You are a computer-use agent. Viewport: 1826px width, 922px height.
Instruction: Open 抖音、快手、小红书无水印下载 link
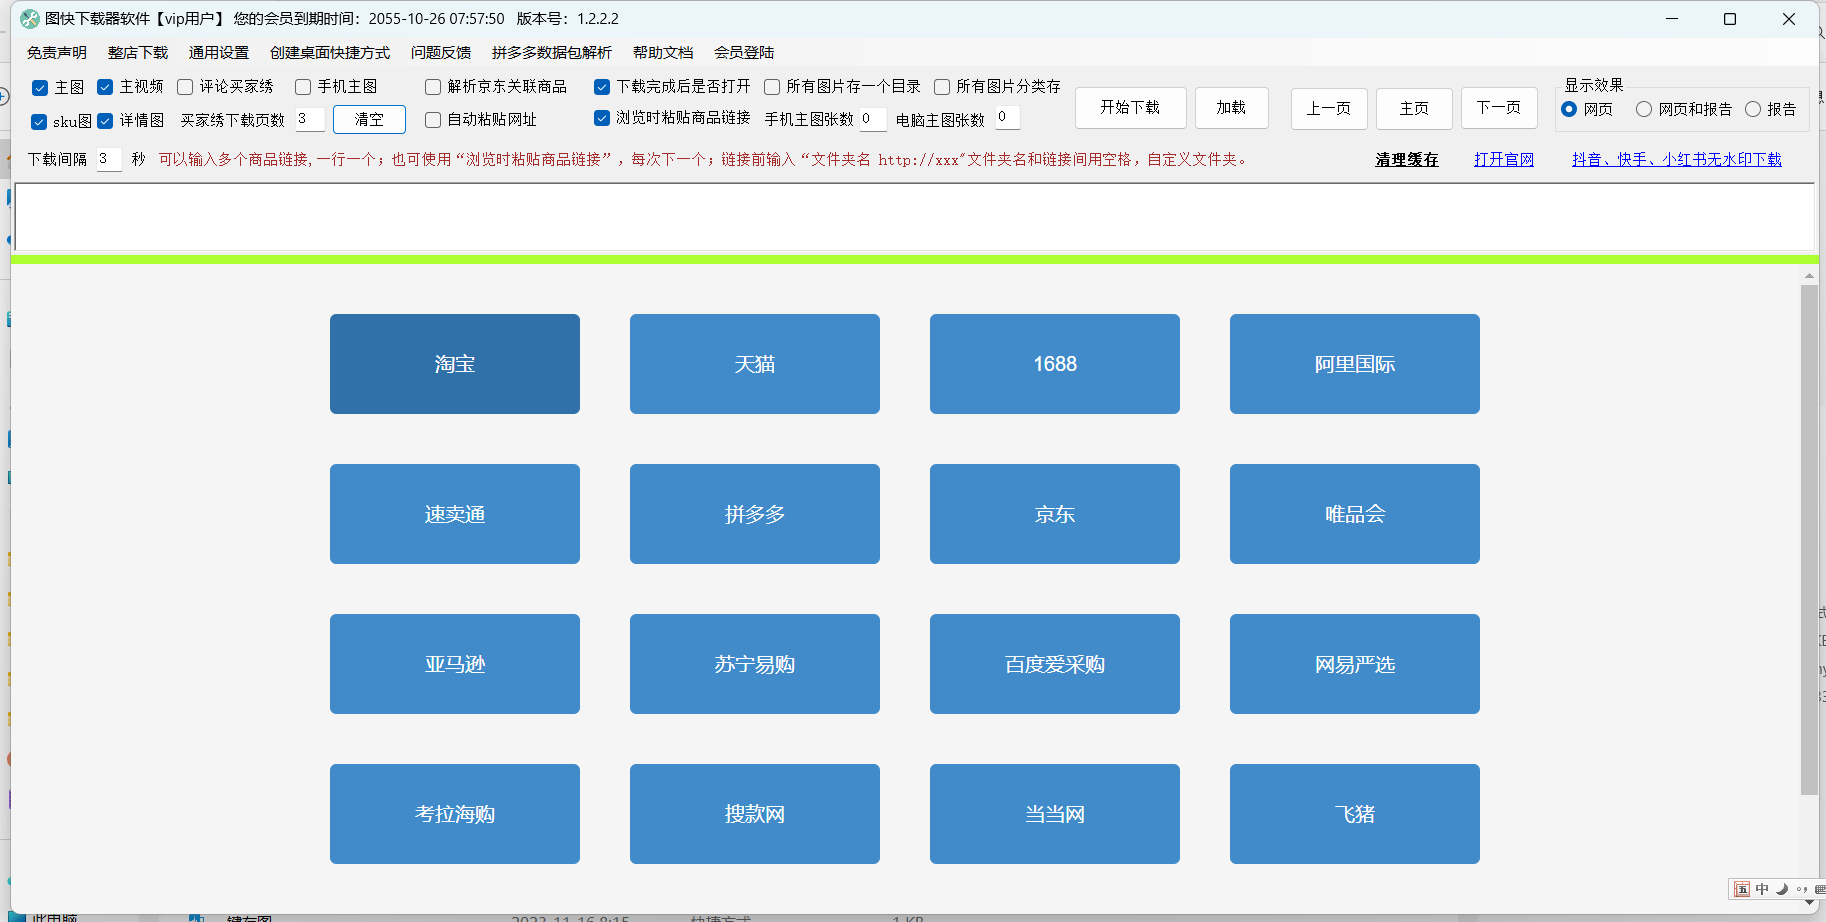1676,159
